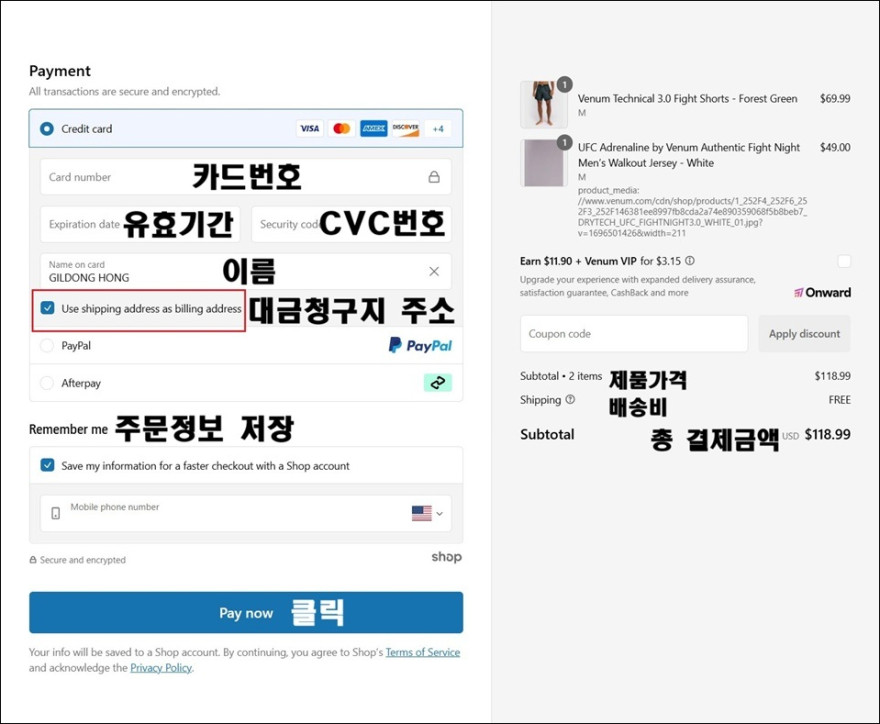The width and height of the screenshot is (880, 724).
Task: Click the Remember me heading
Action: click(68, 429)
